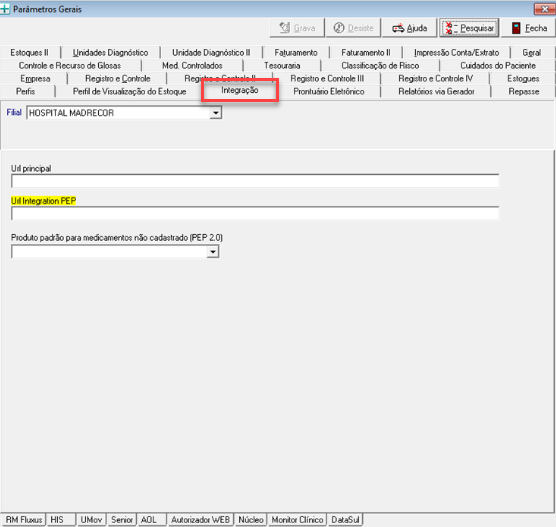Open the Registro e Controle tab

click(x=117, y=79)
